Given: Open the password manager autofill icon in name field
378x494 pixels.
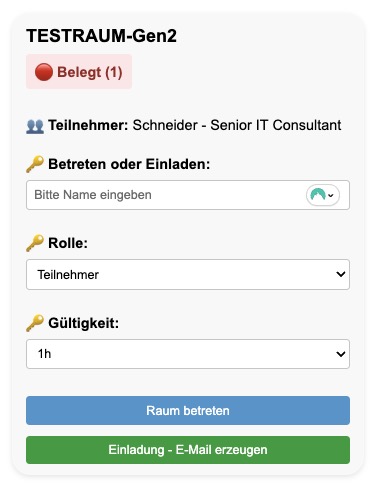Looking at the screenshot, I should pyautogui.click(x=323, y=195).
